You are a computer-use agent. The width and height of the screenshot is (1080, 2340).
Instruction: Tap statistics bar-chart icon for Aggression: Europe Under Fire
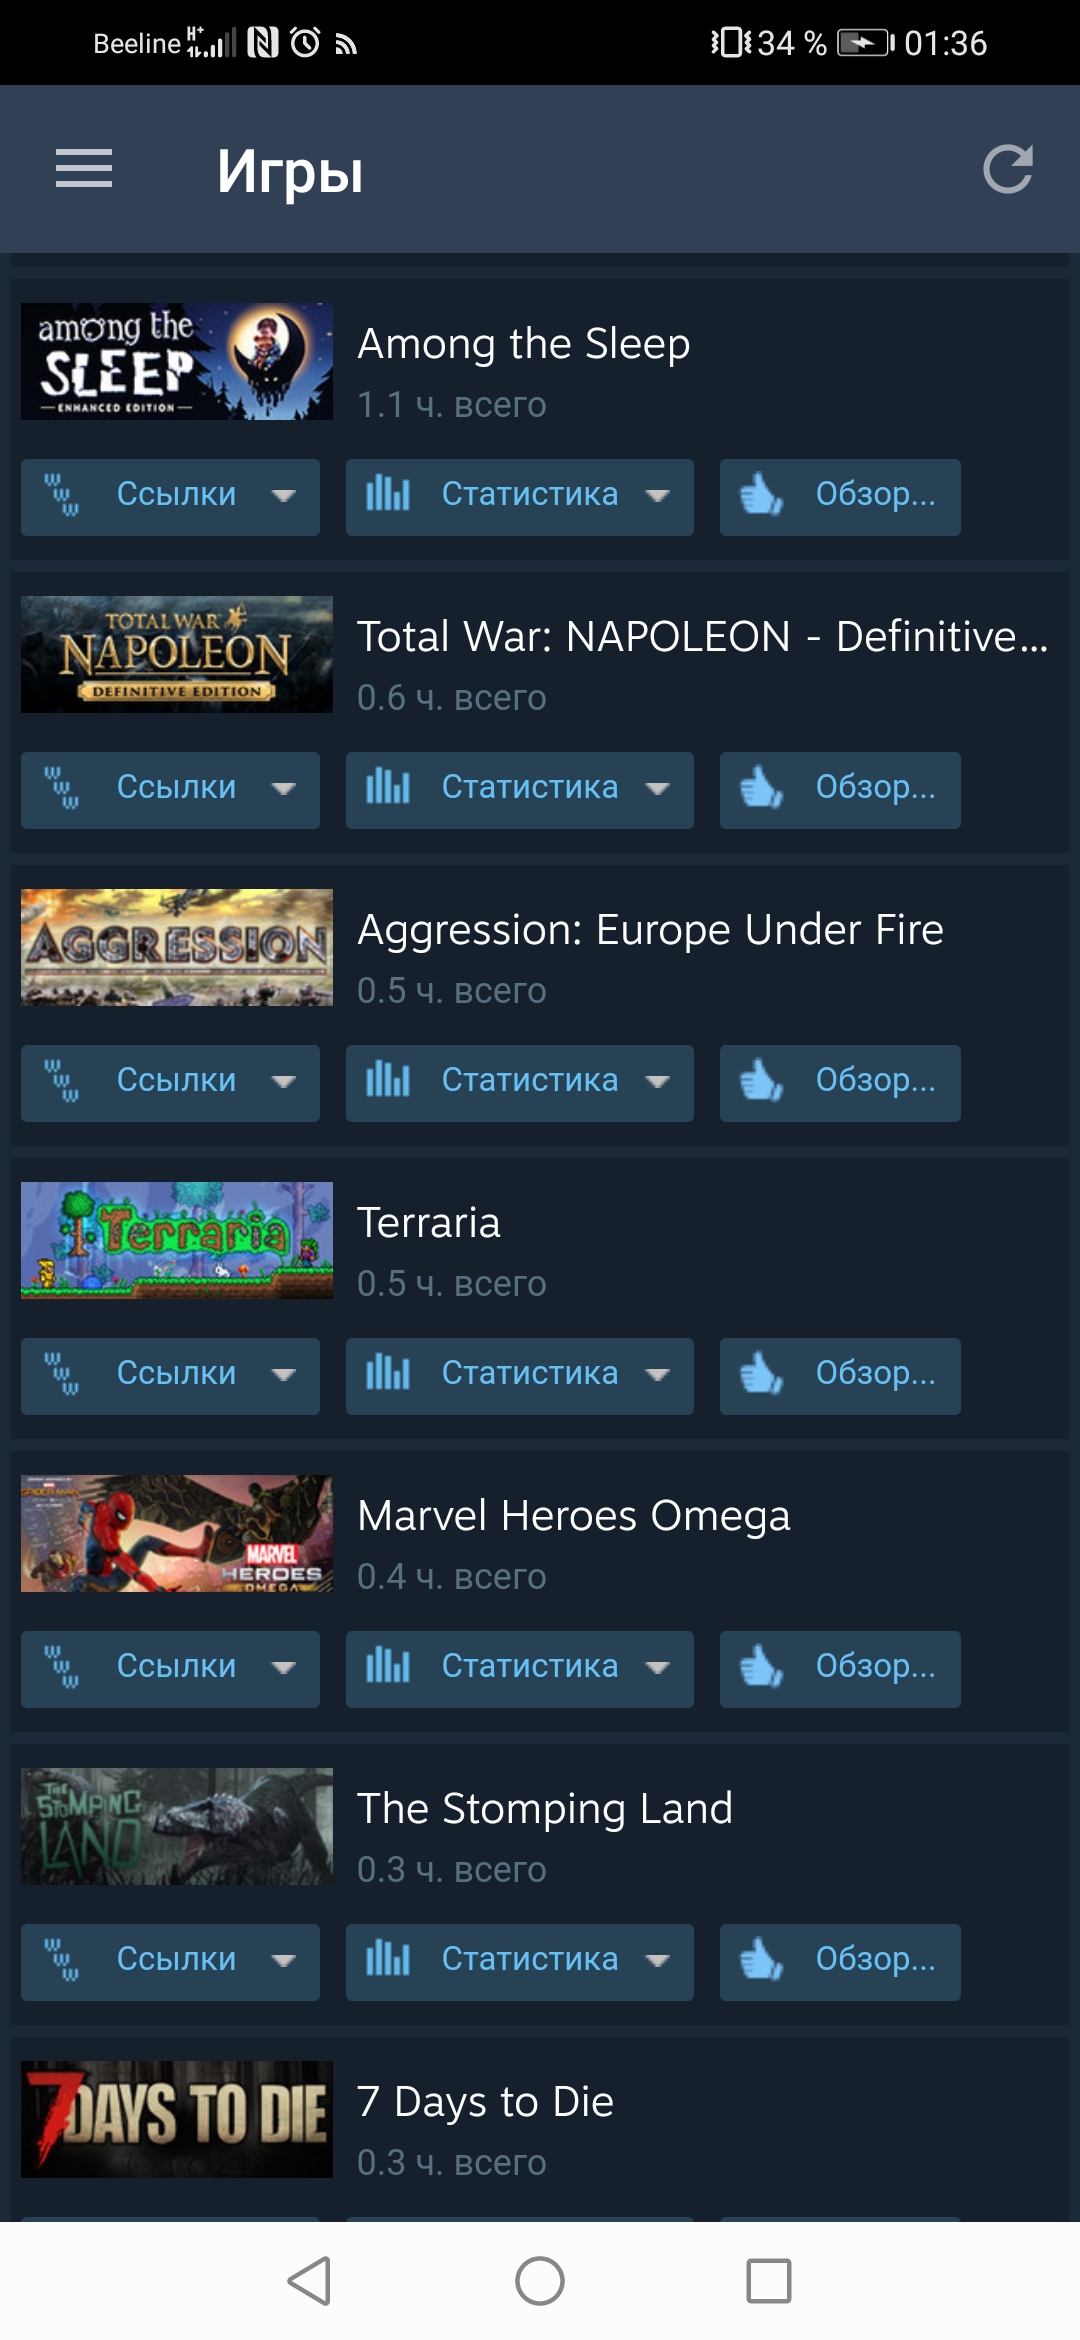(x=388, y=1080)
